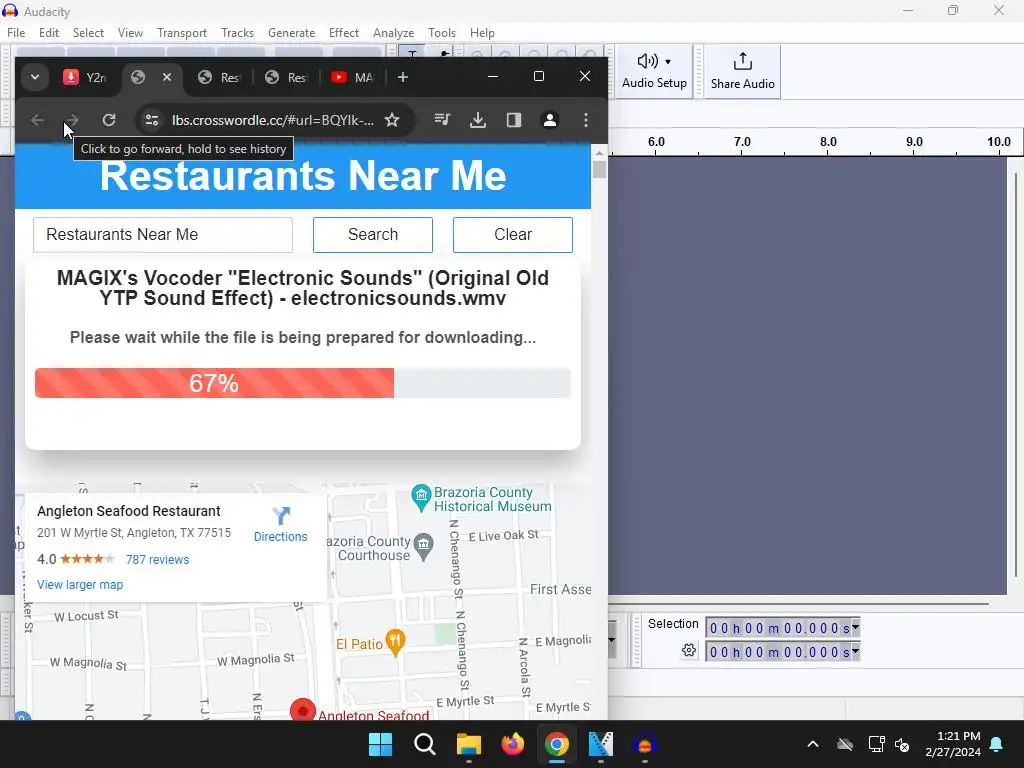
Task: Click the 8.0 mark on Audacity timeline
Action: coord(827,142)
